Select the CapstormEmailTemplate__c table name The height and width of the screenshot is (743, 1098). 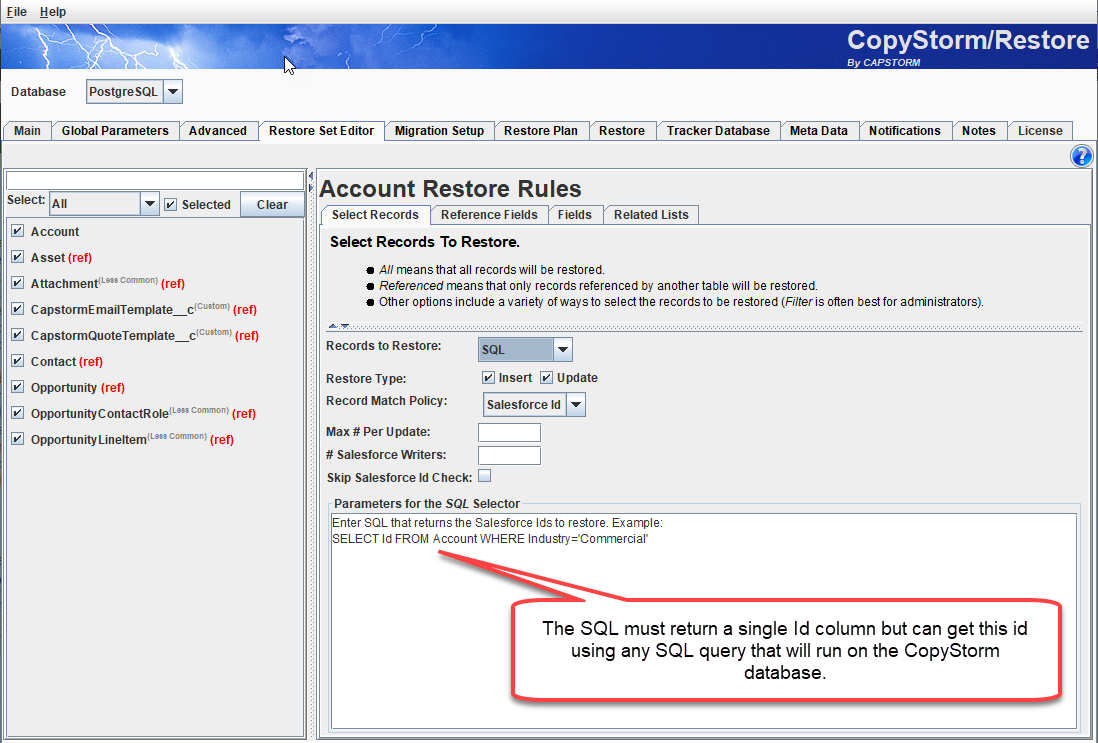[112, 310]
